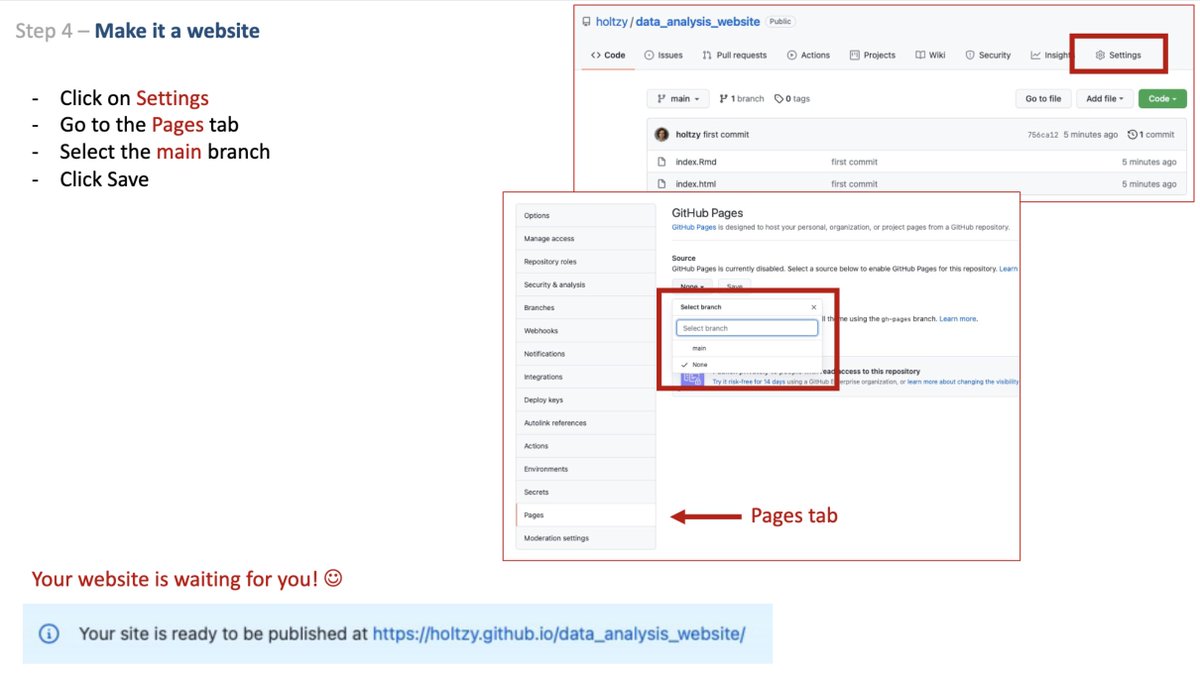Viewport: 1200px width, 675px height.
Task: Click the repository book icon beside holtzy
Action: pyautogui.click(x=586, y=21)
